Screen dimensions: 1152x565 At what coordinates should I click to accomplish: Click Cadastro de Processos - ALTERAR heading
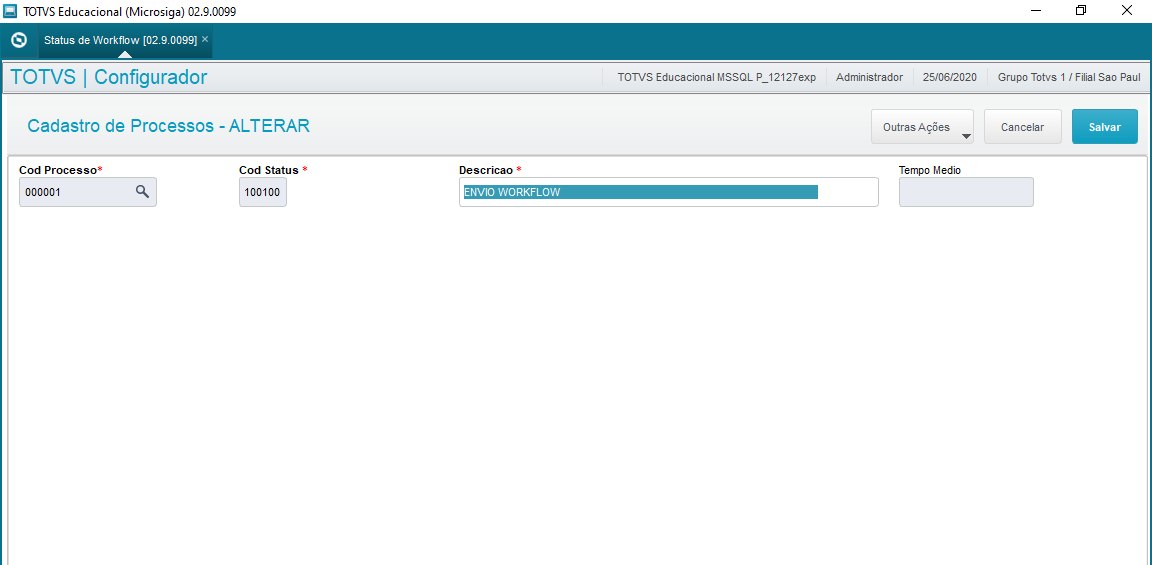(x=168, y=126)
